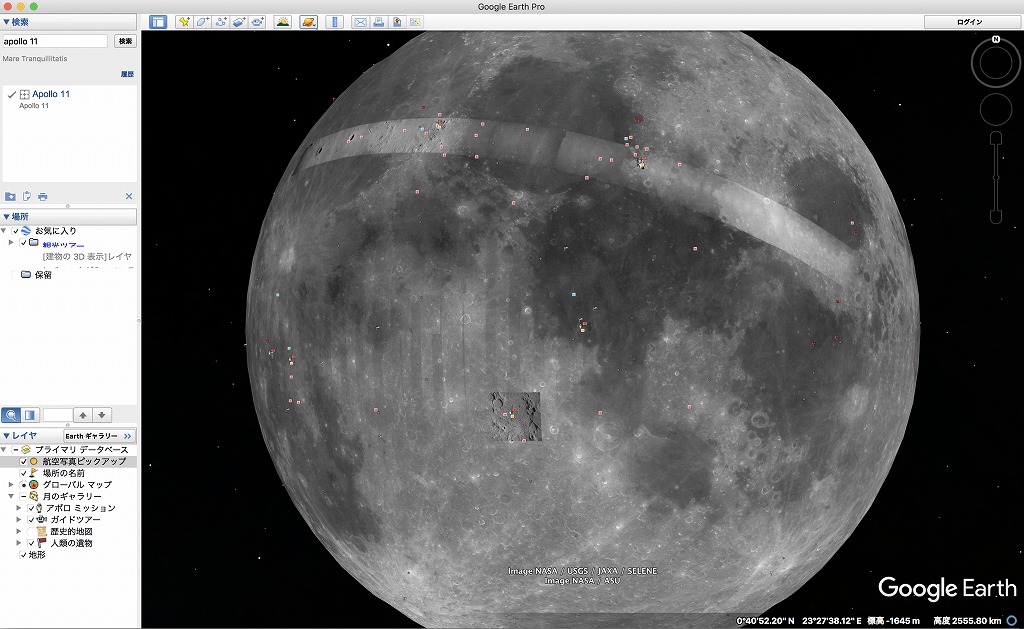
Task: Click the save image toolbar icon
Action: (x=396, y=22)
